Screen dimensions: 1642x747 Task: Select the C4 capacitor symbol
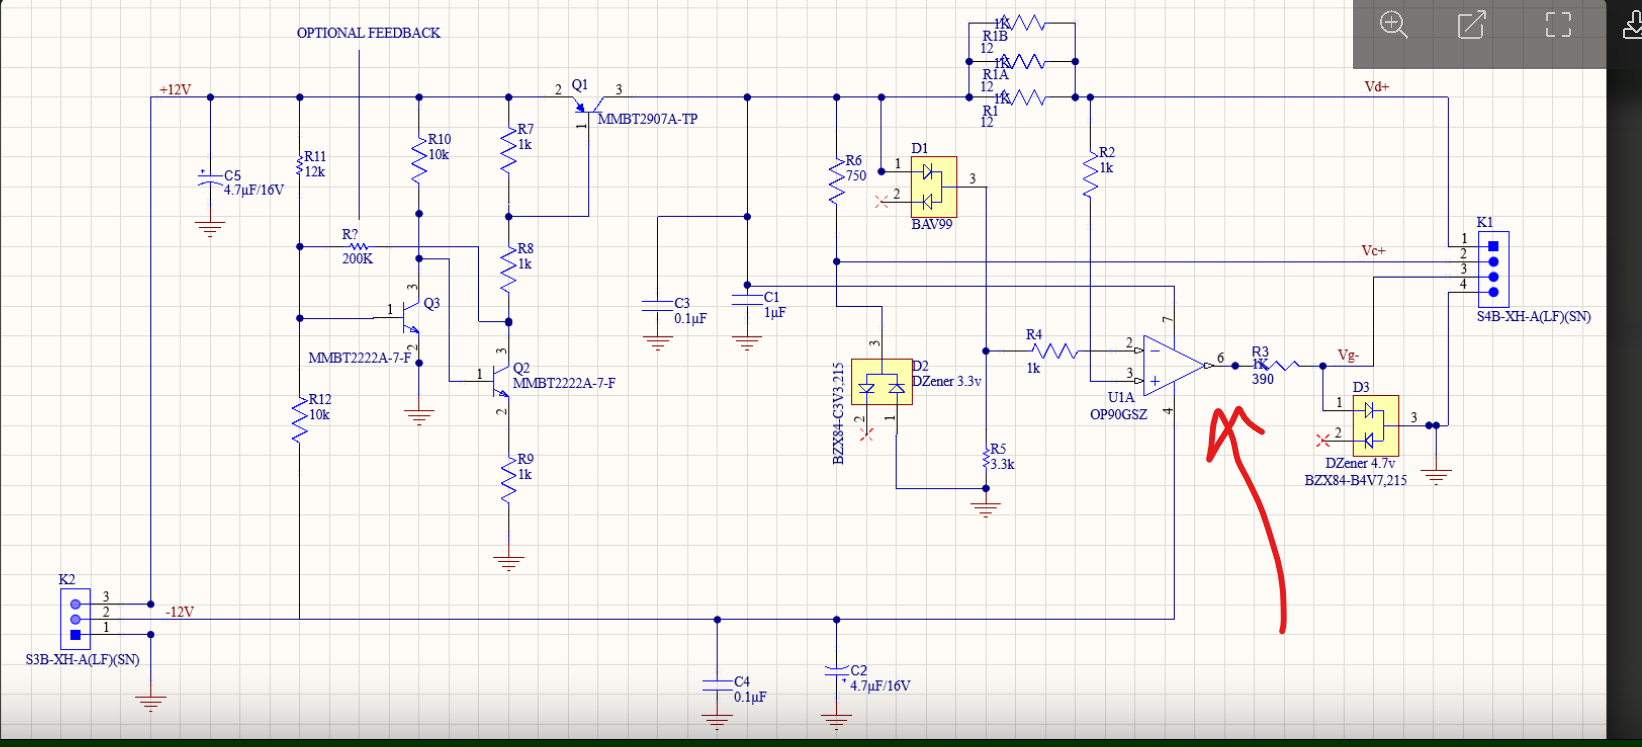click(717, 684)
